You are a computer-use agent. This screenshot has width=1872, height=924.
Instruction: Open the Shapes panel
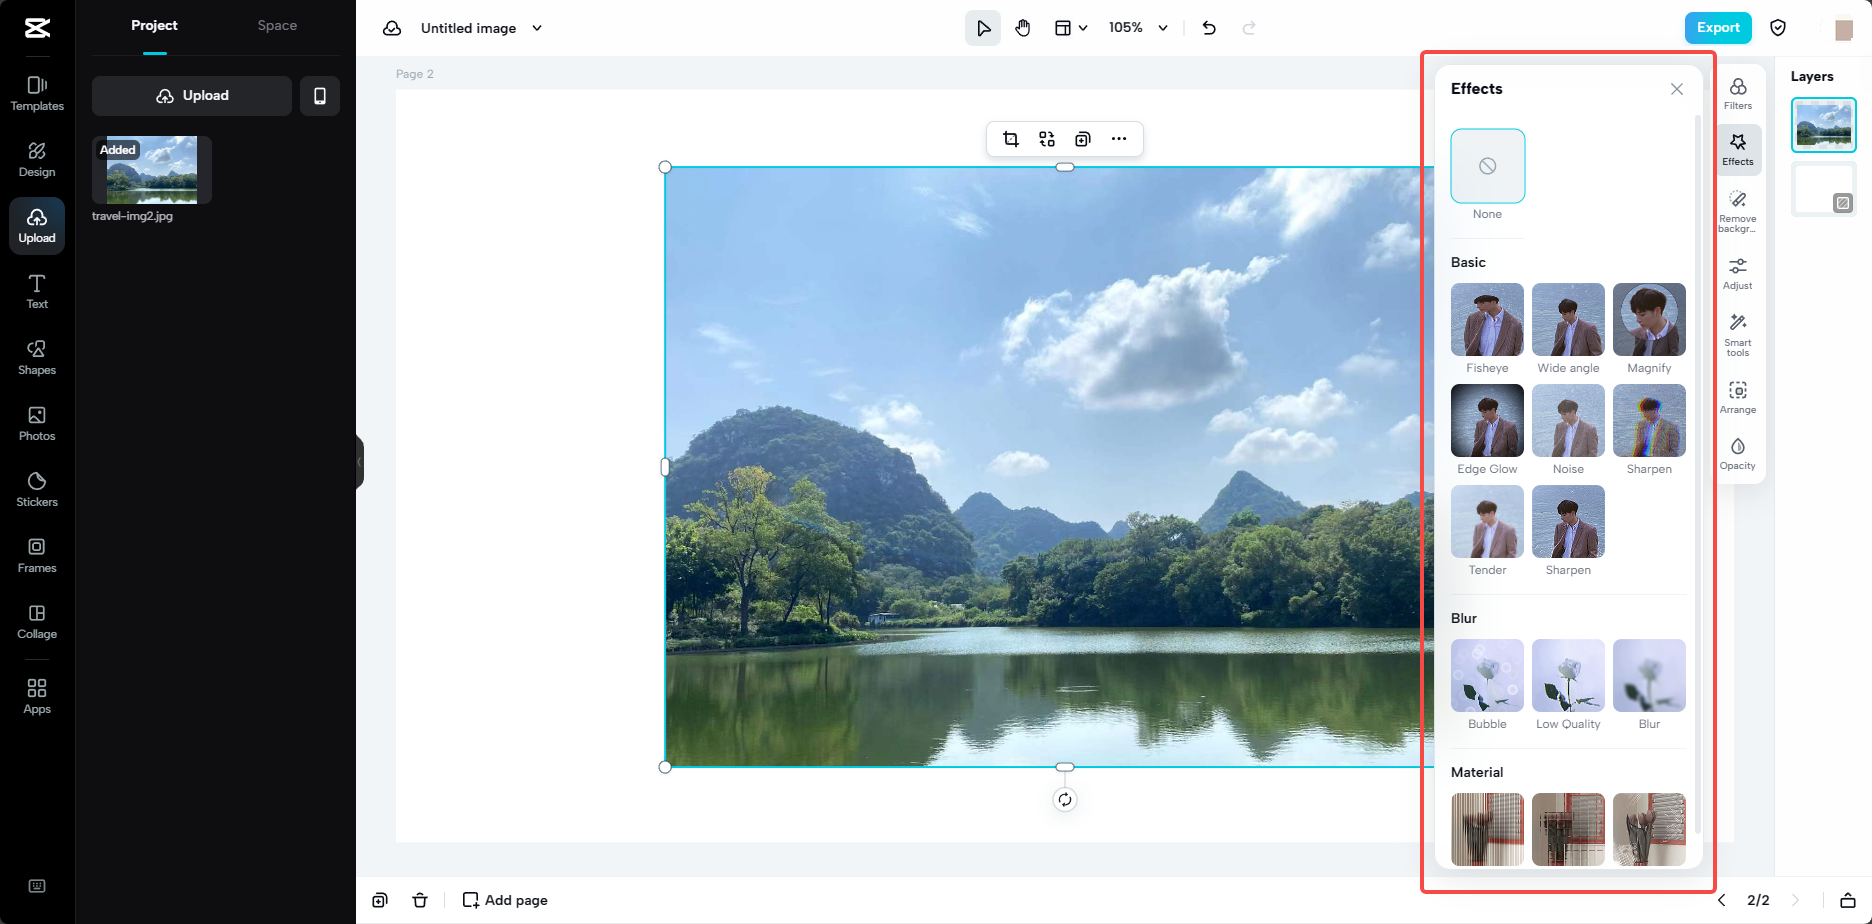point(37,358)
